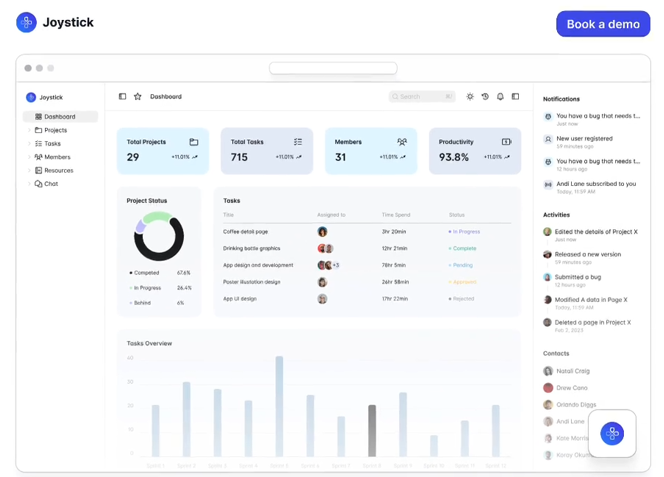
Task: Open the history clock icon
Action: coord(485,97)
